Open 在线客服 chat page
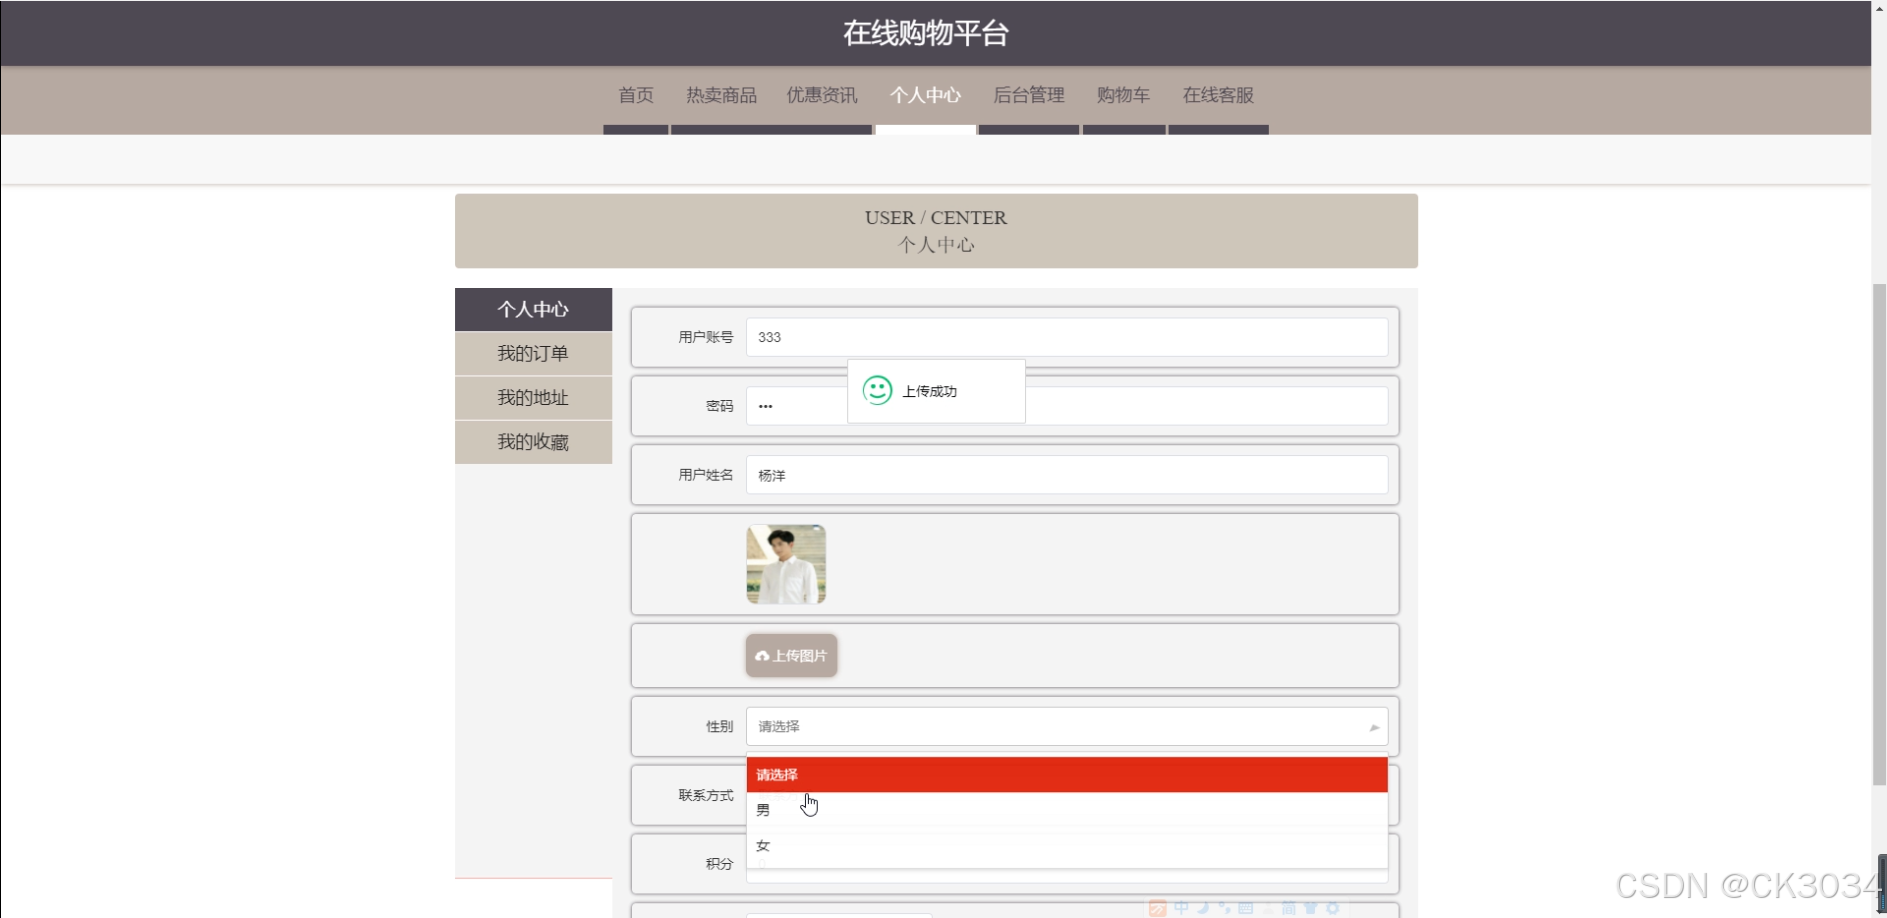The image size is (1887, 918). 1218,96
